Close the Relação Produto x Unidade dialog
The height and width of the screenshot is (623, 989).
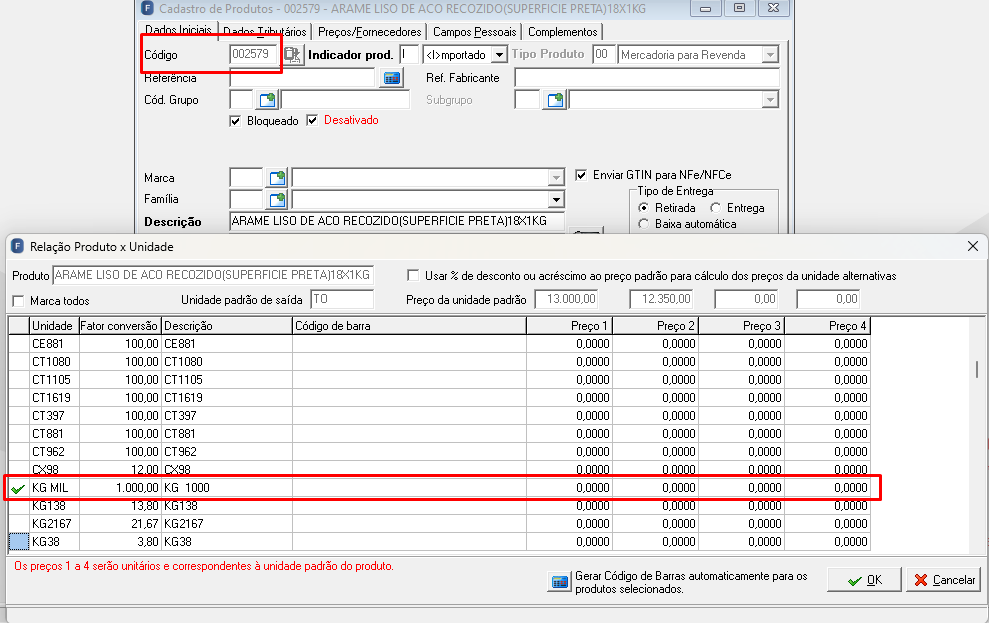click(973, 247)
